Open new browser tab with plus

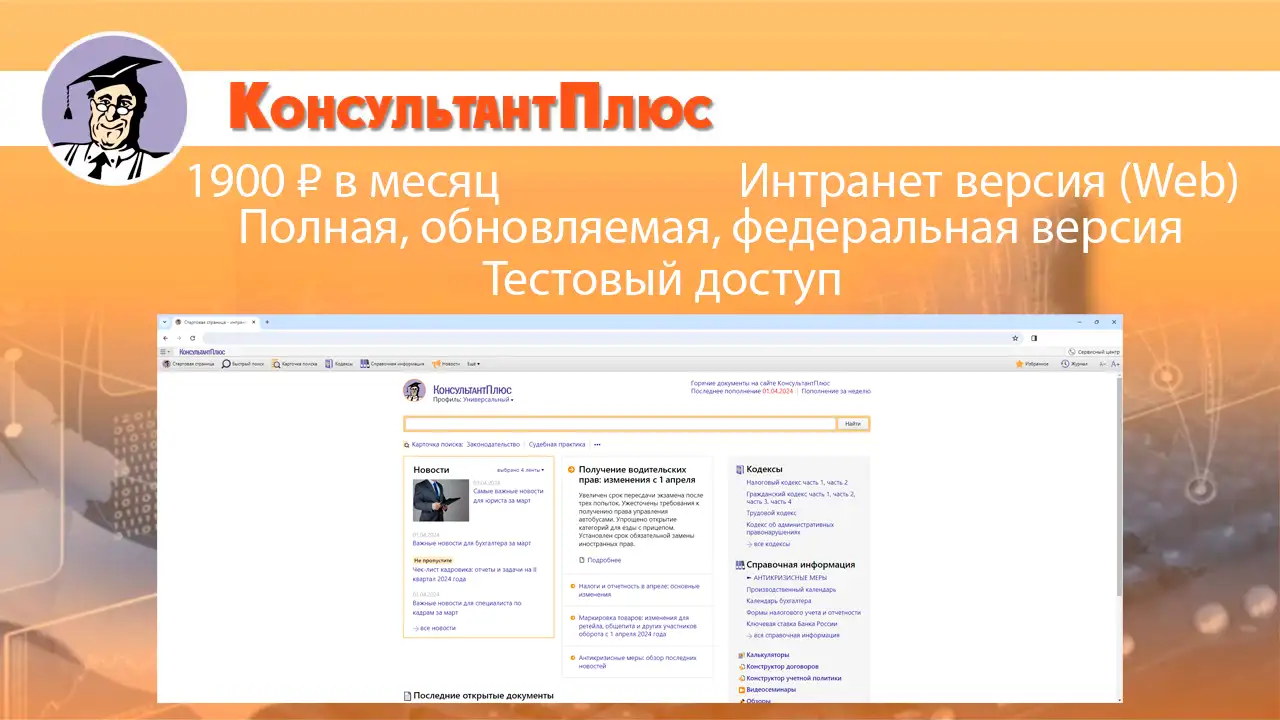[x=267, y=322]
